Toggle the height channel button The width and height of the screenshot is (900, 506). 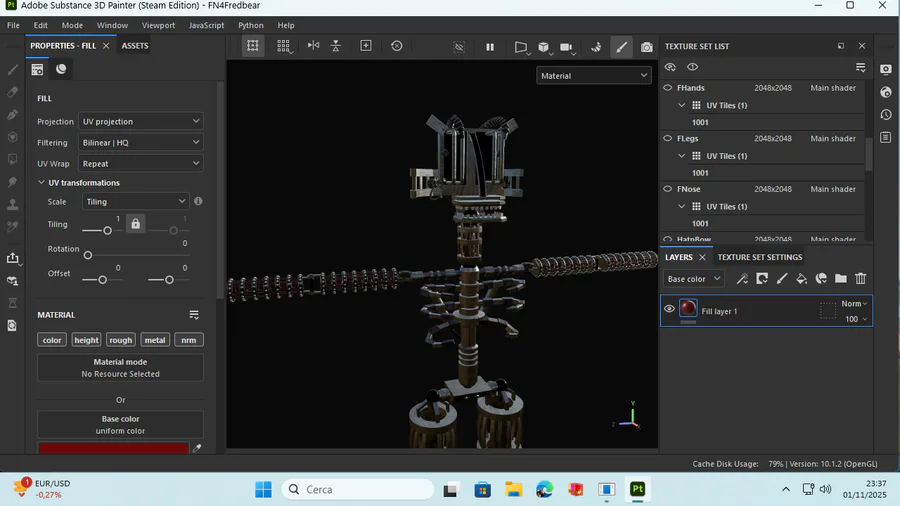[87, 340]
